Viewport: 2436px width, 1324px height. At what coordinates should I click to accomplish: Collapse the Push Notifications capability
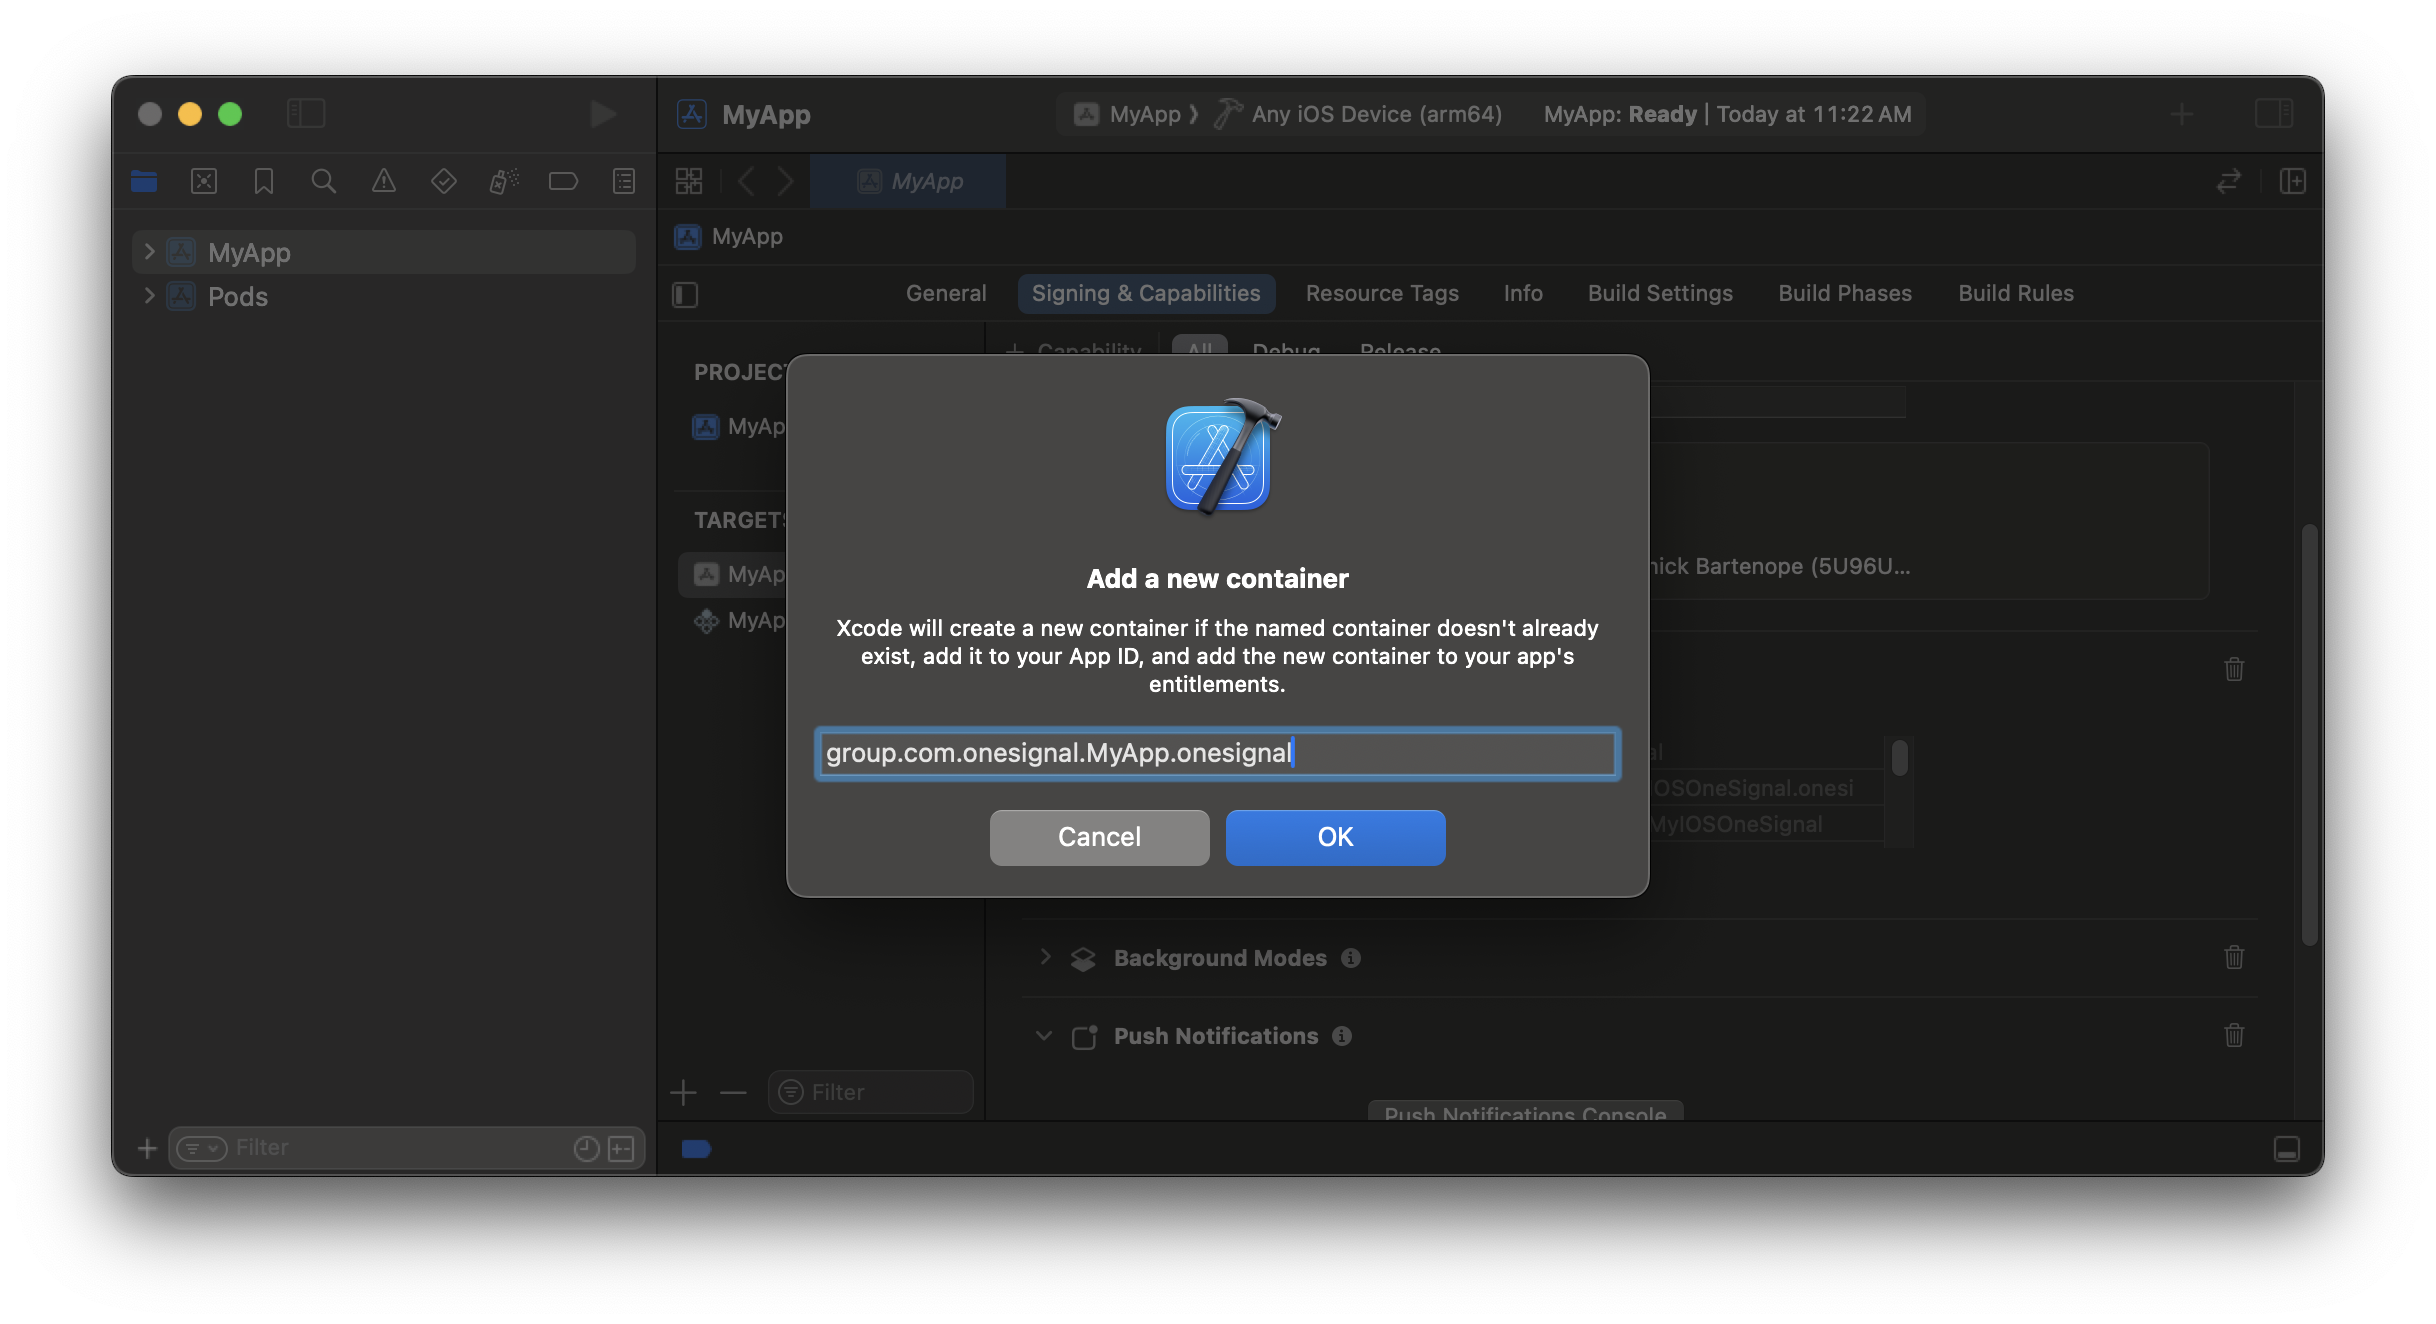tap(1045, 1035)
